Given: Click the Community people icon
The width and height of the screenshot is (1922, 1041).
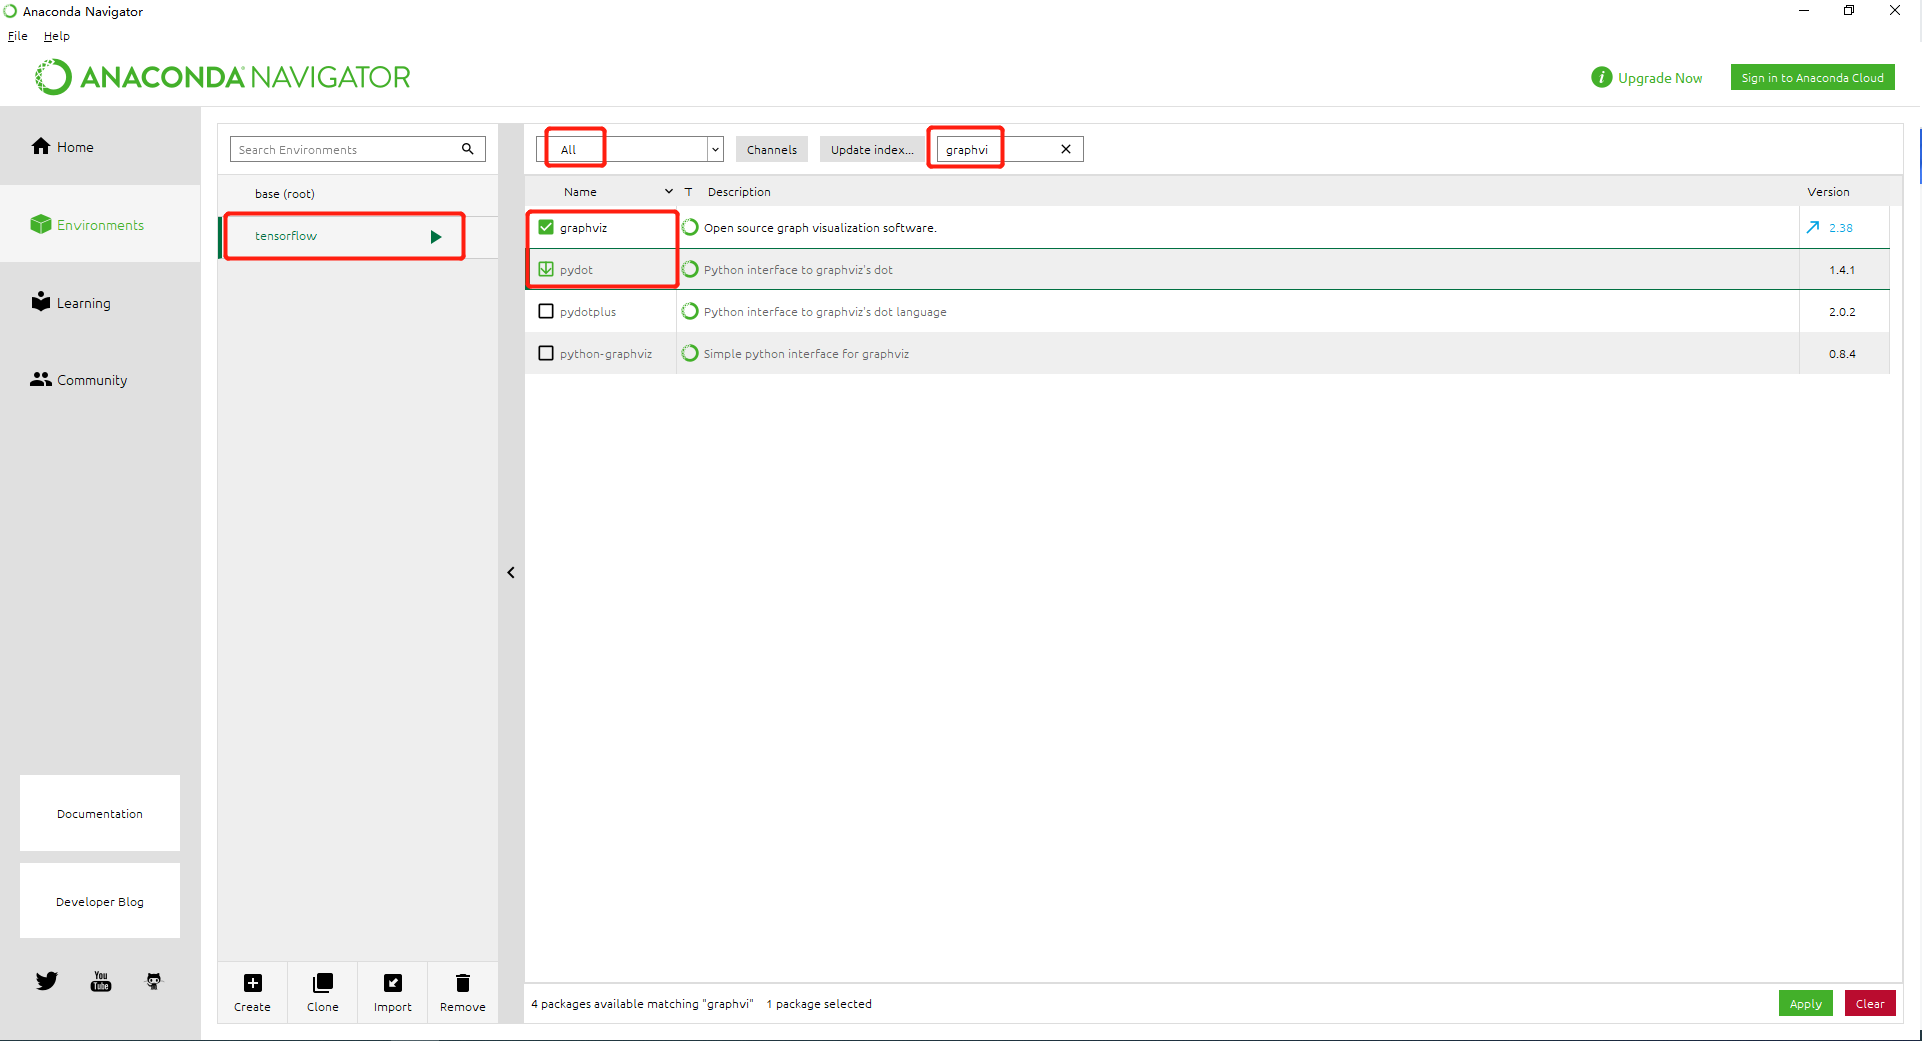Looking at the screenshot, I should (x=41, y=379).
